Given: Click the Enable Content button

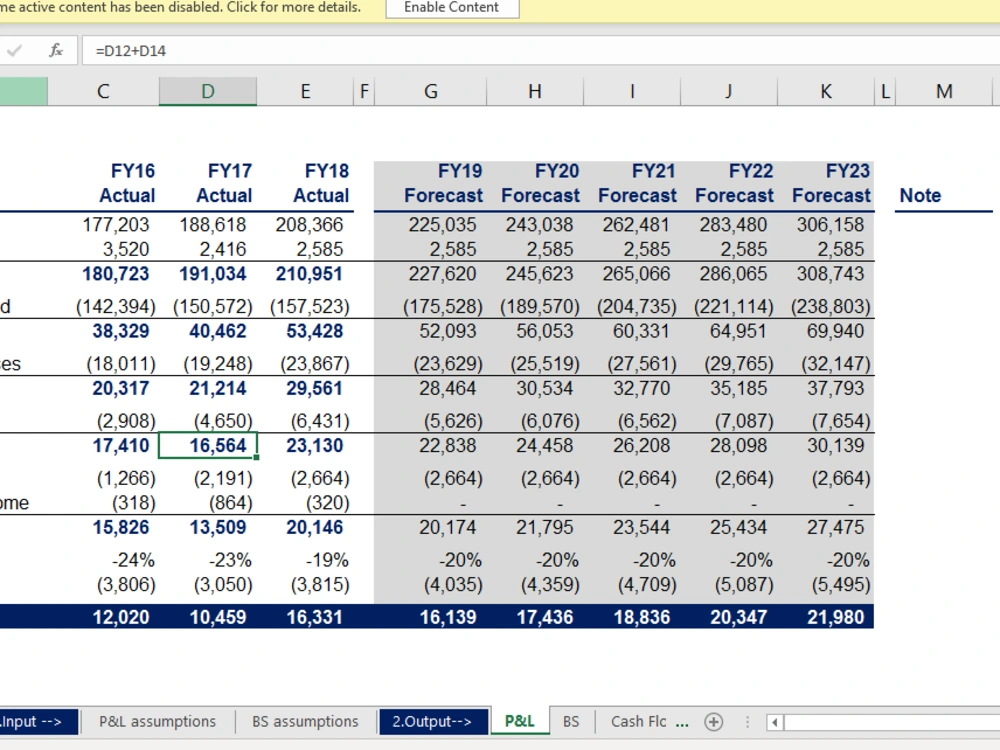Looking at the screenshot, I should click(452, 8).
